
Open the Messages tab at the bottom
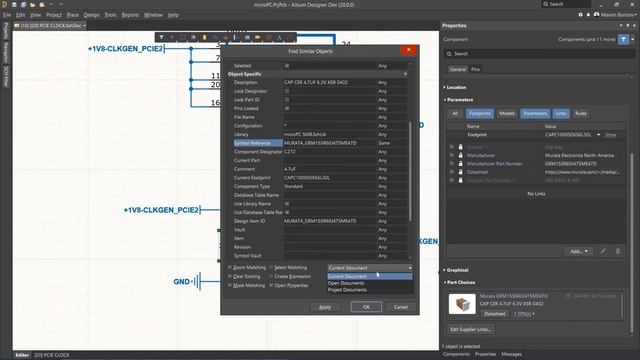[x=511, y=354]
